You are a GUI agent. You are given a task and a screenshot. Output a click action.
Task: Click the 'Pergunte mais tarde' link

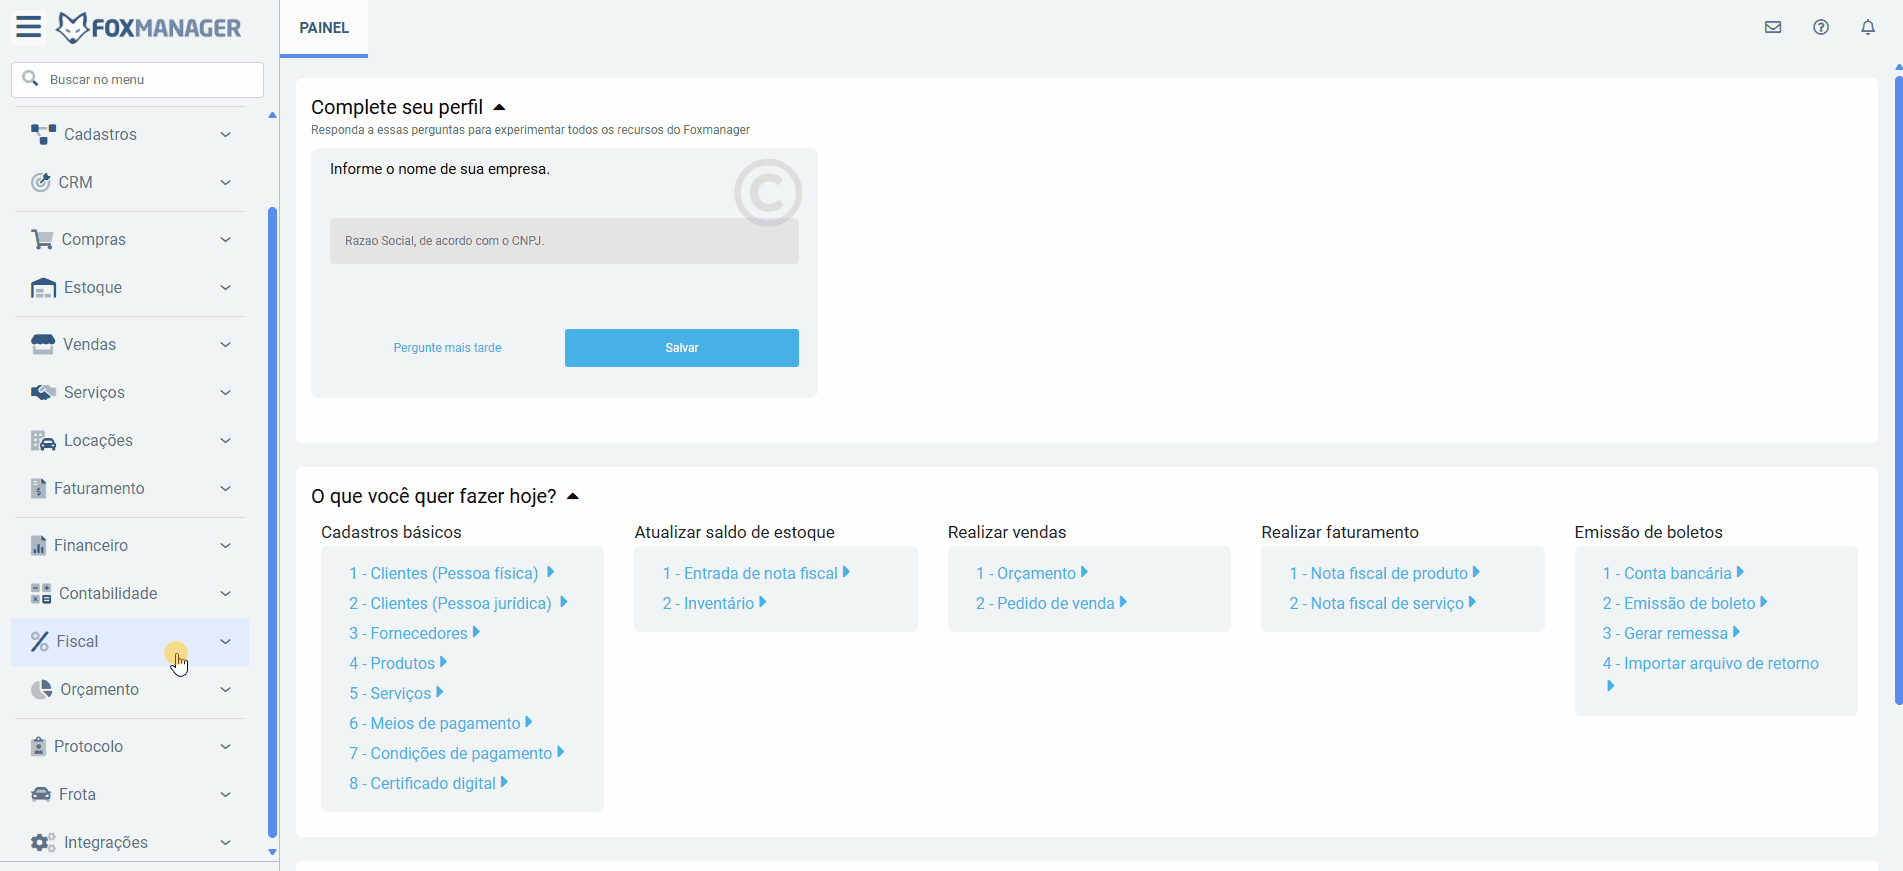pos(447,348)
